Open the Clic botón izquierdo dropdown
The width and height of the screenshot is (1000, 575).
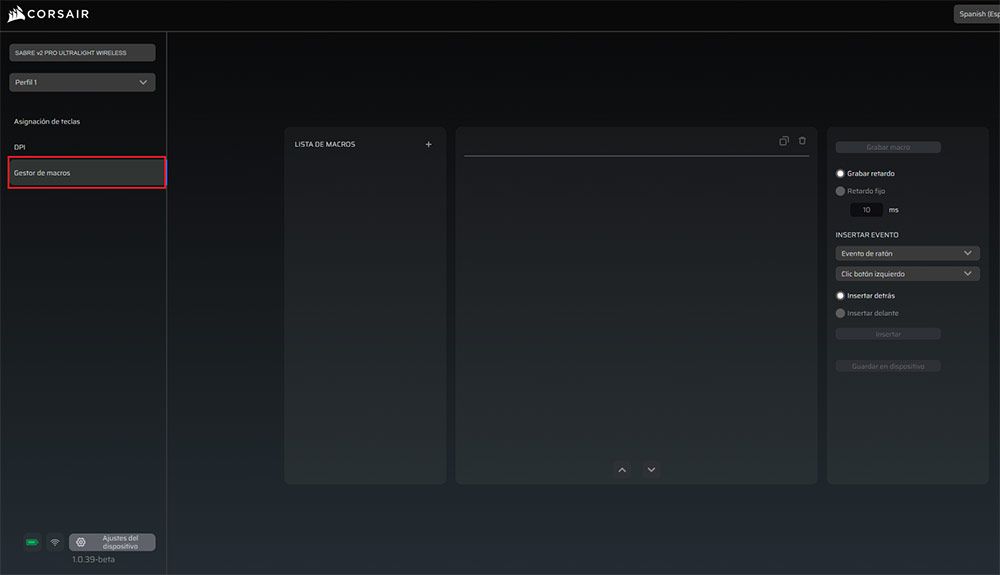[908, 274]
